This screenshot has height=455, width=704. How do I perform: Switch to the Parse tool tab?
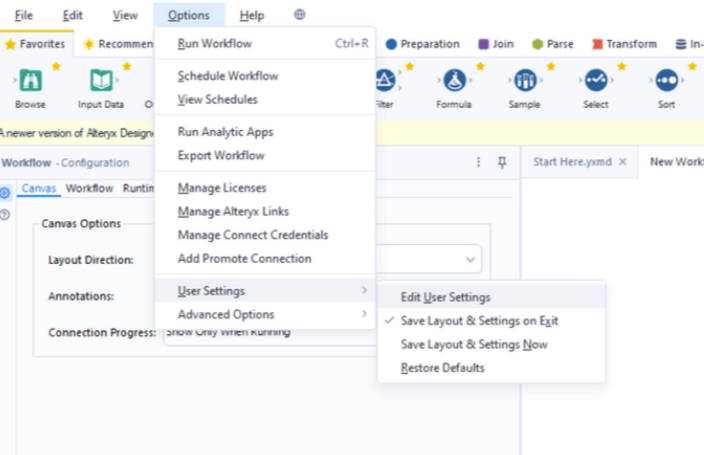click(x=553, y=44)
